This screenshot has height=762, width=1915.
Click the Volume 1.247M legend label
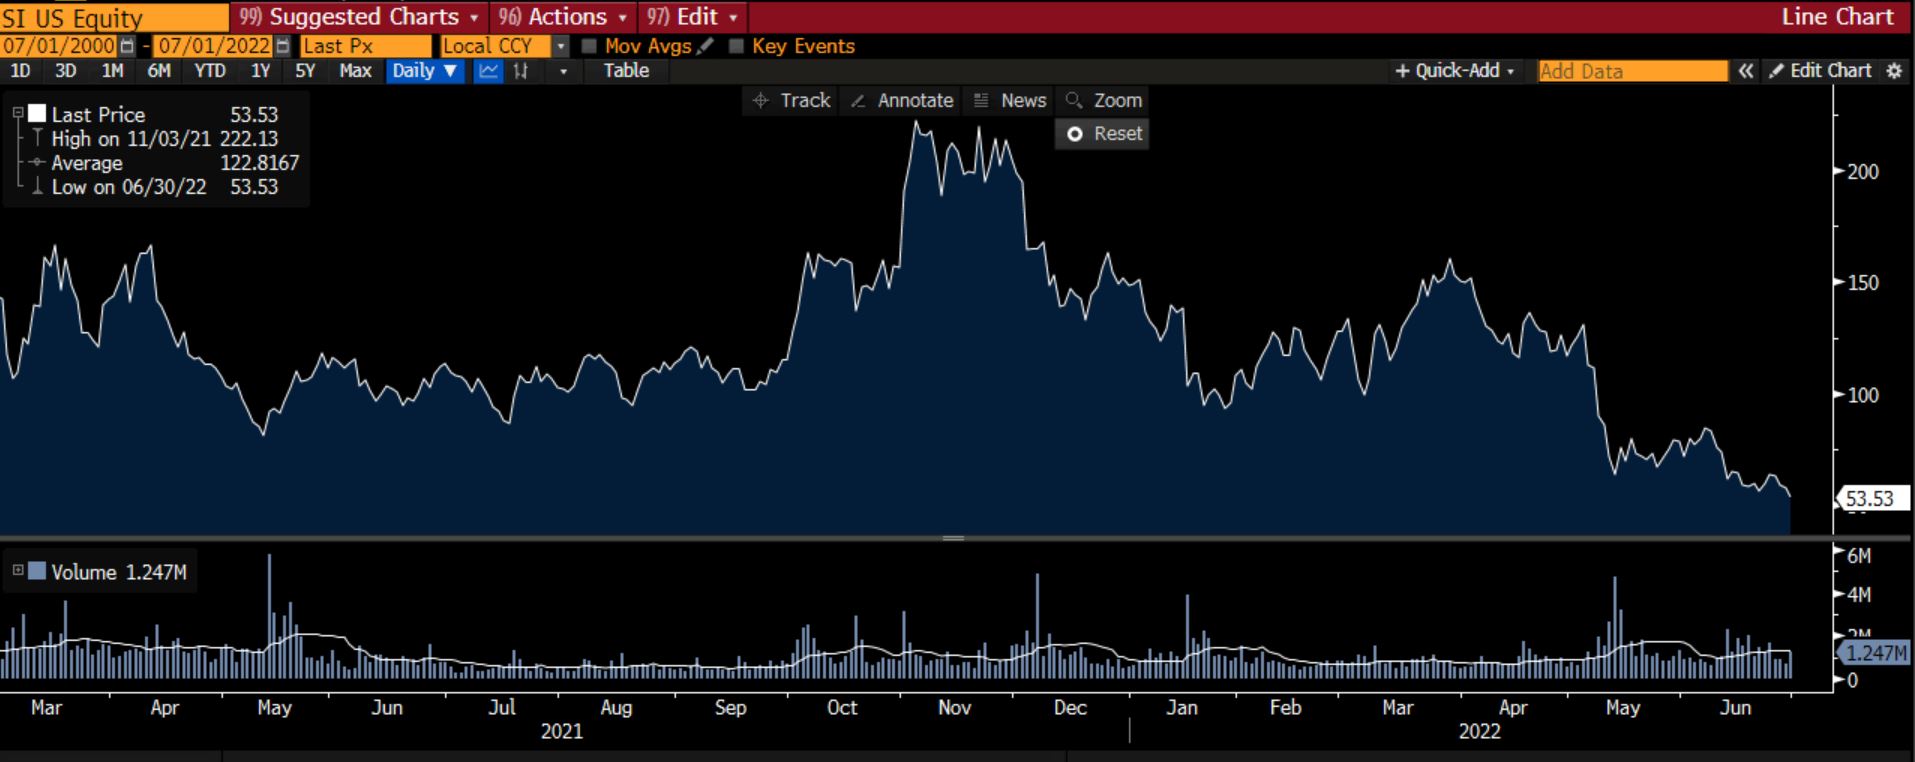click(x=118, y=572)
